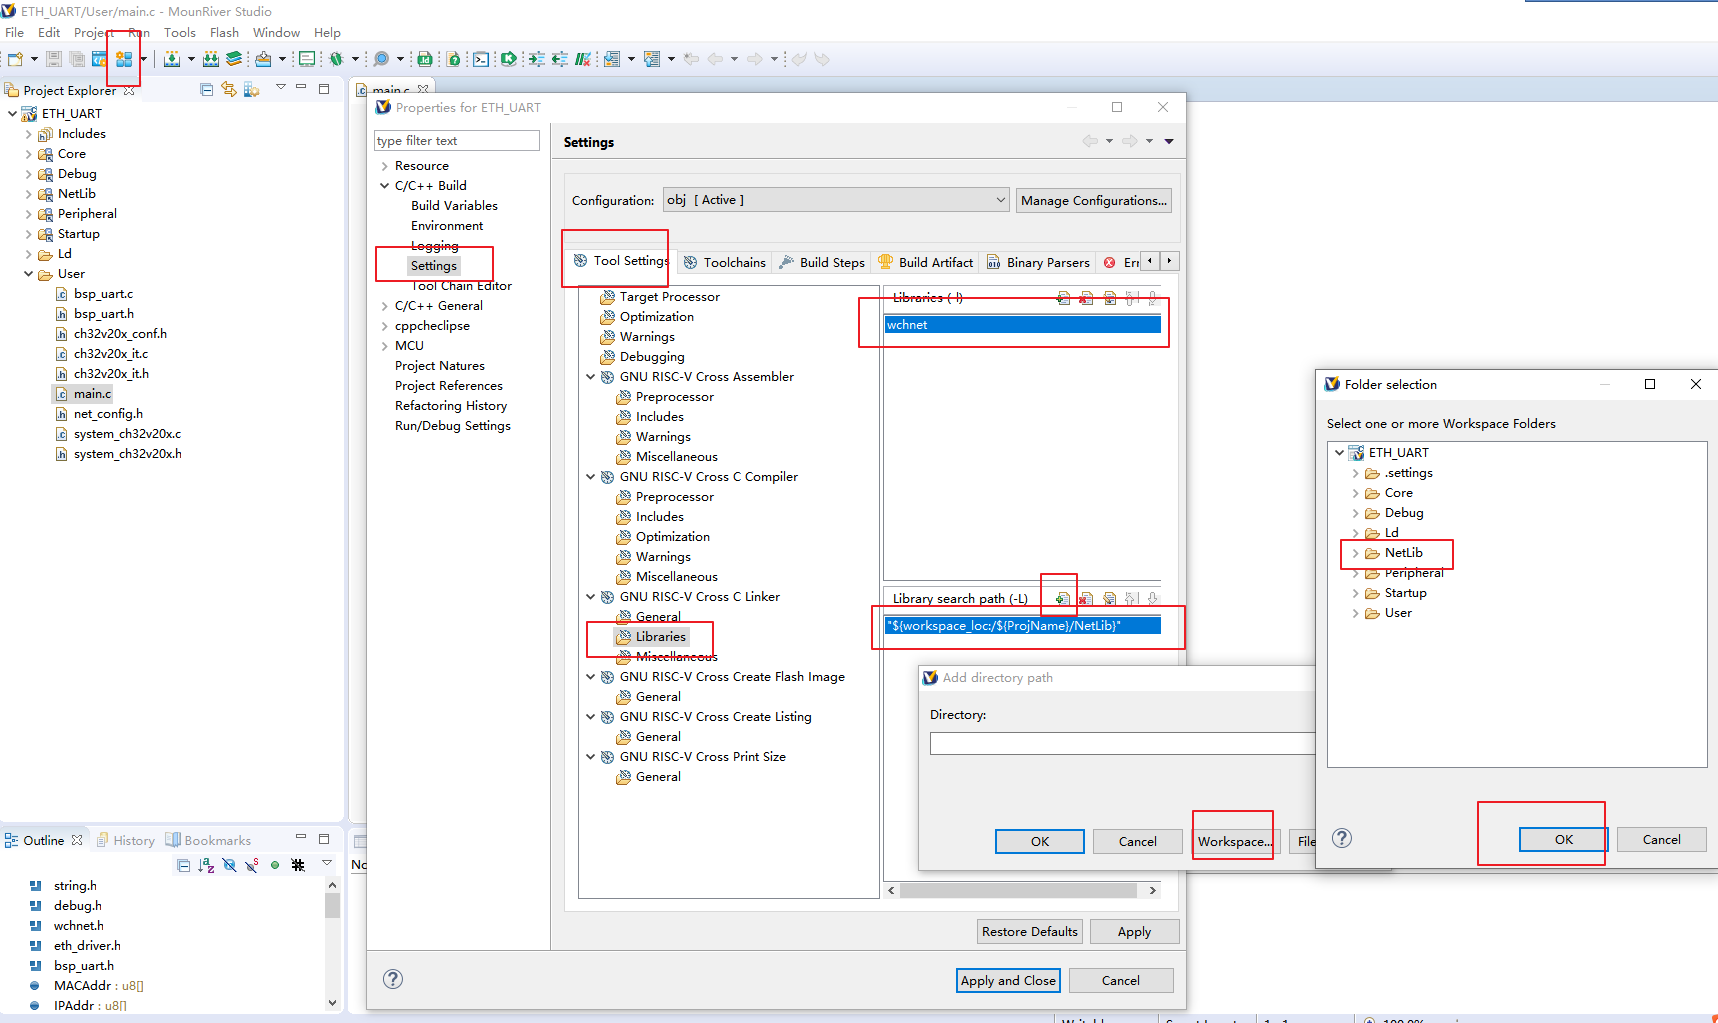This screenshot has height=1023, width=1718.
Task: Click Sort alphabetically in Outline view
Action: click(206, 865)
